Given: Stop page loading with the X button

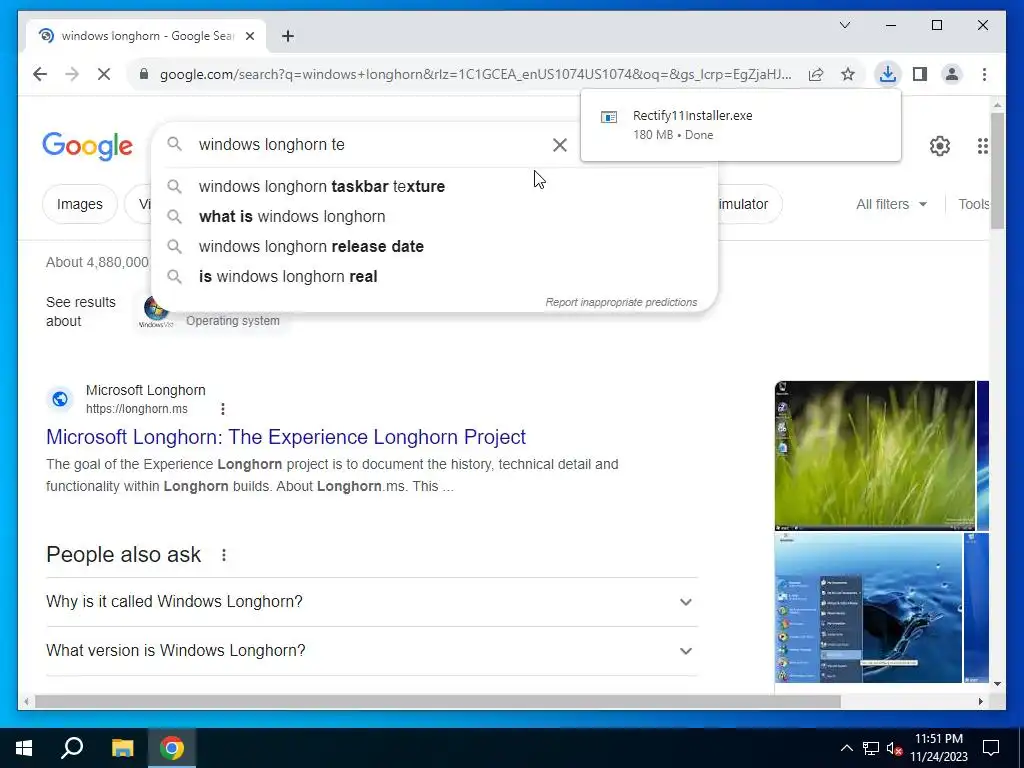Looking at the screenshot, I should click(104, 74).
